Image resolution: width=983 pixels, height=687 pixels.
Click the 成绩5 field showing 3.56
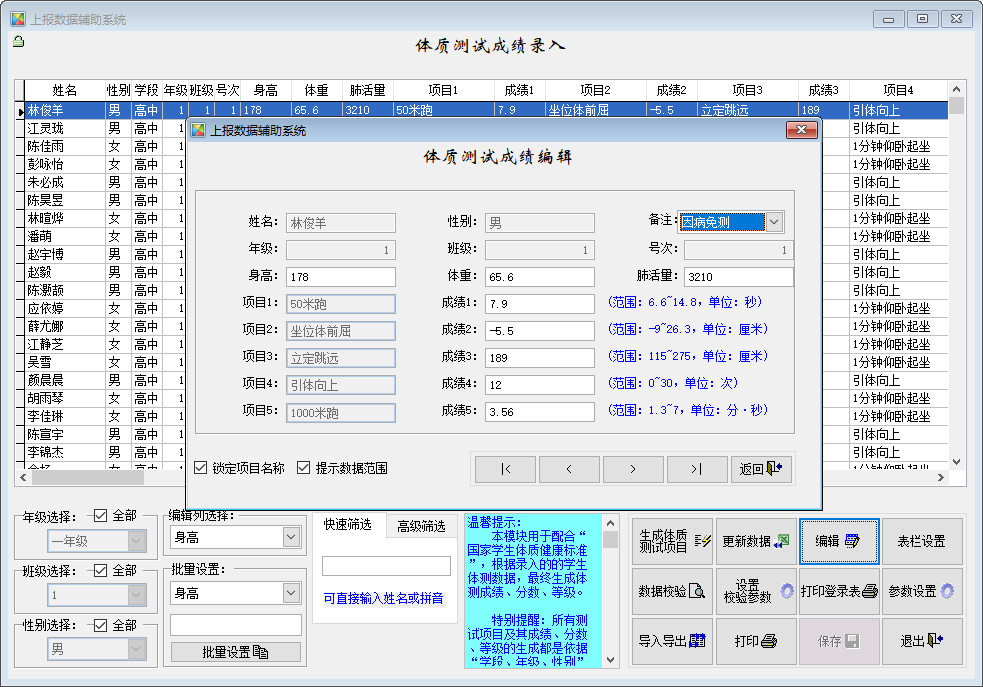coord(540,412)
